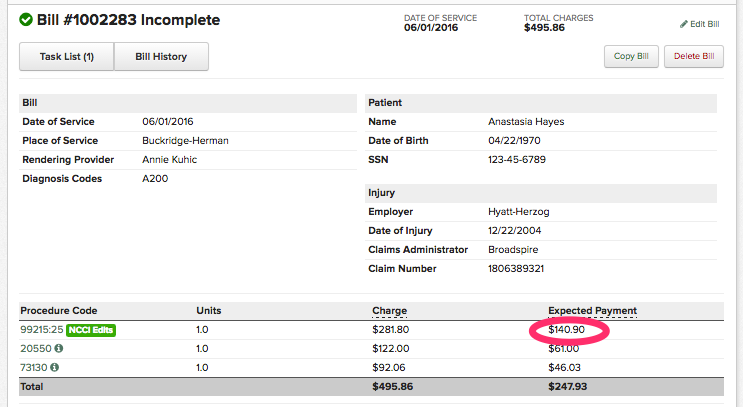Open procedure code 99215:25 link
Screen dimensions: 743x407
pyautogui.click(x=42, y=329)
